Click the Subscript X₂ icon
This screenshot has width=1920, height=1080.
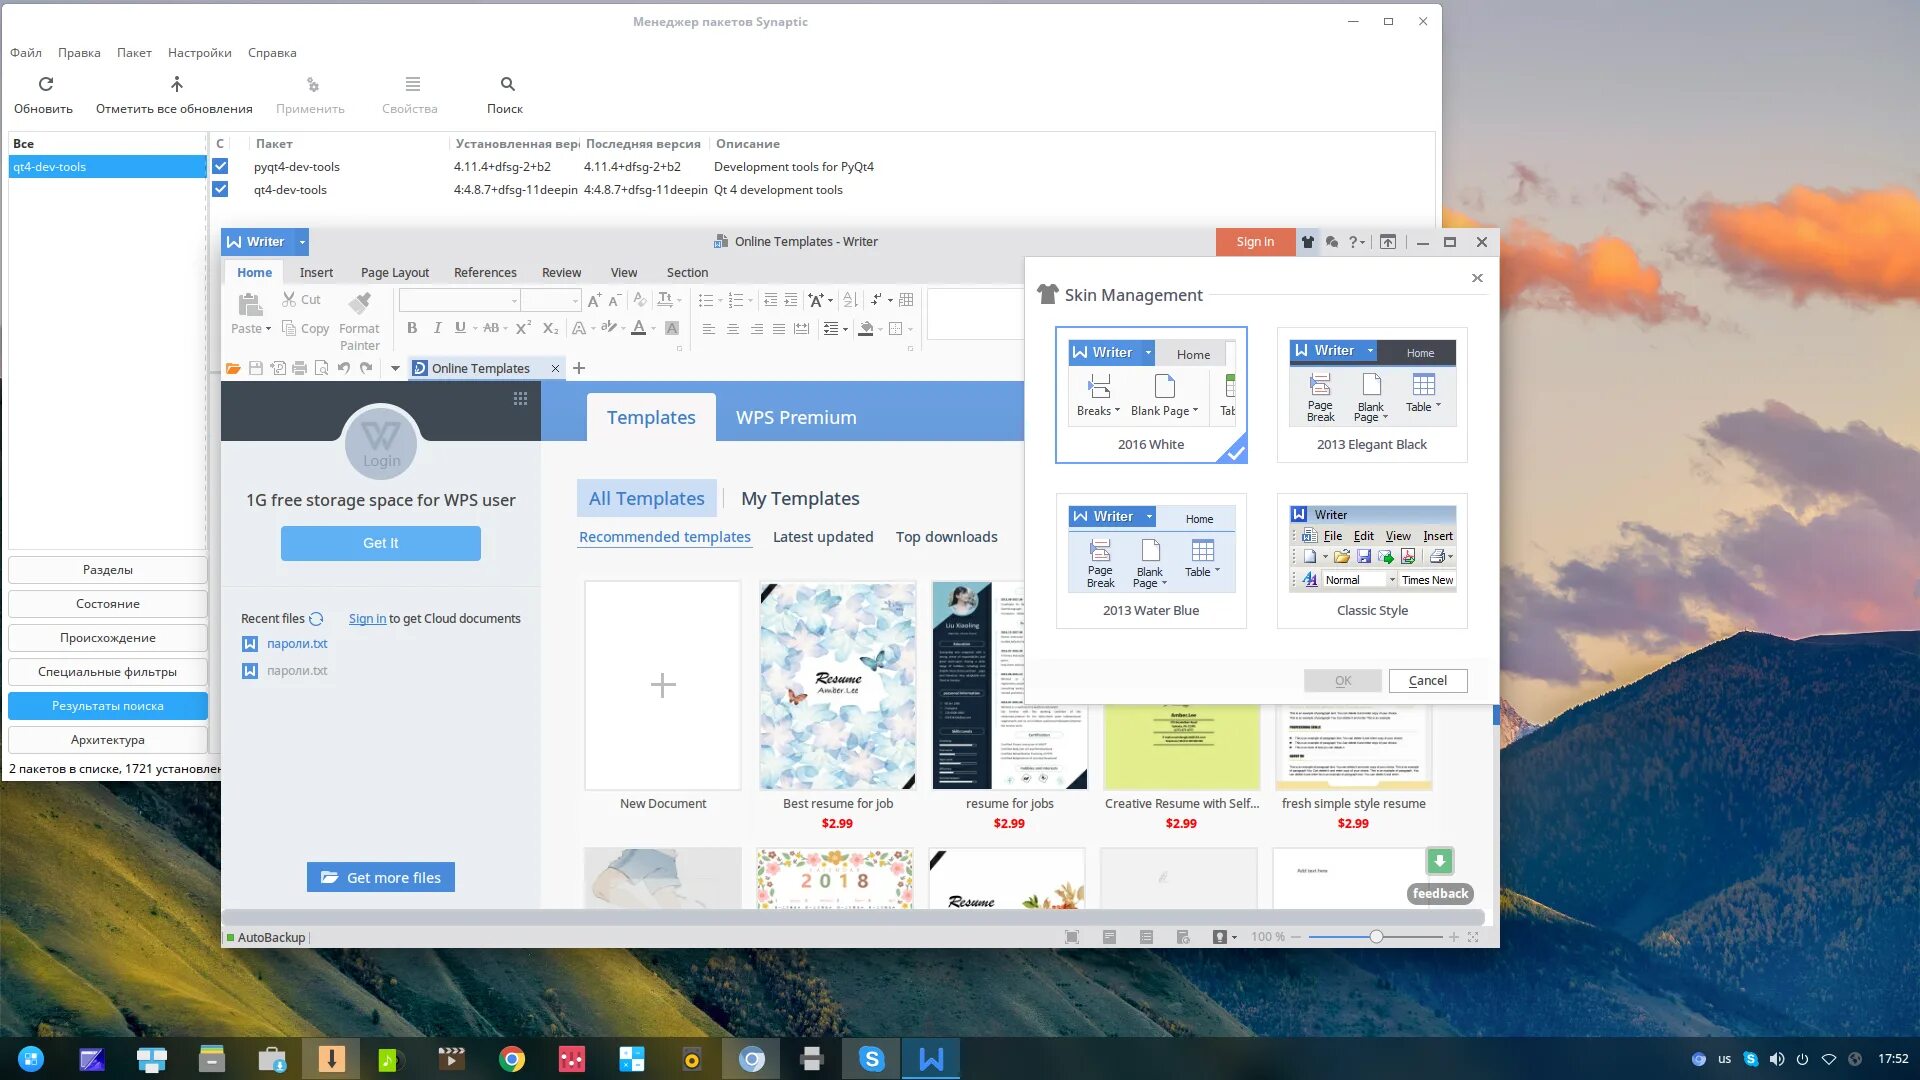(x=550, y=328)
